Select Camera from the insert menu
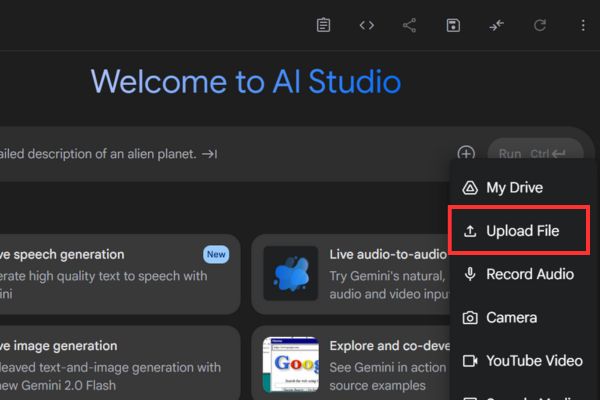 (521, 318)
